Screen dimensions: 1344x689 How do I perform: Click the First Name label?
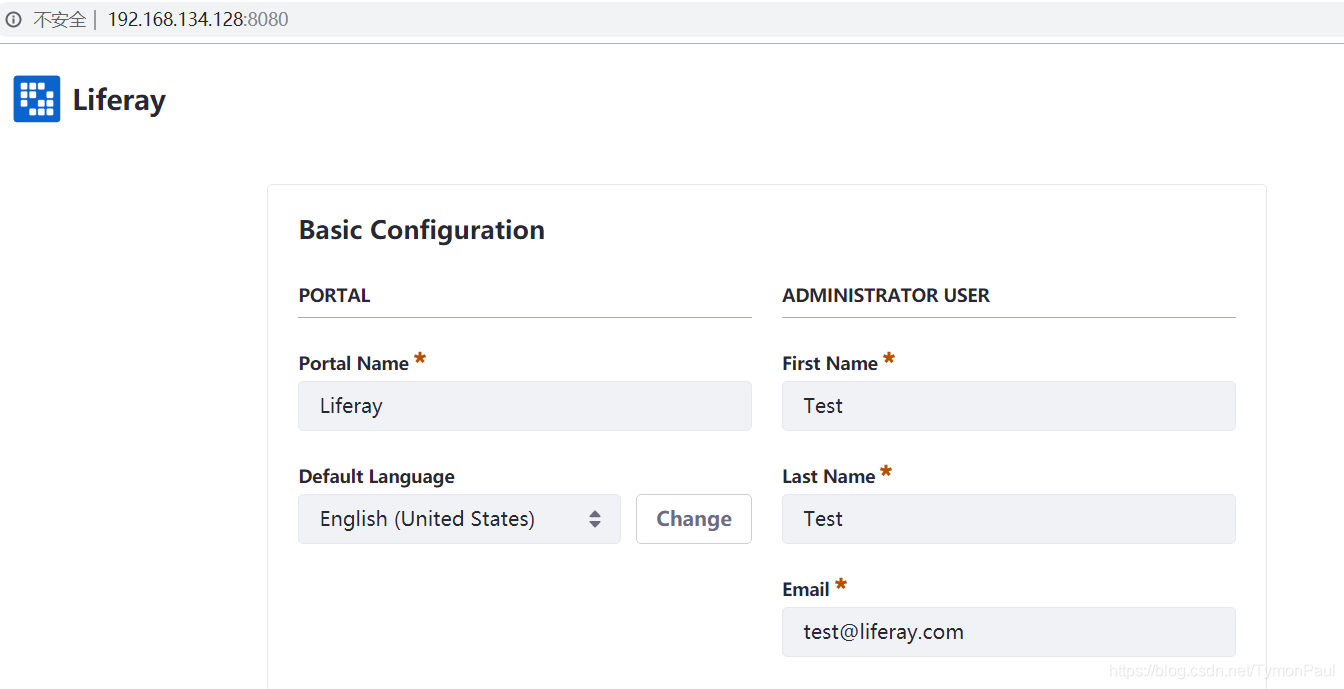830,364
